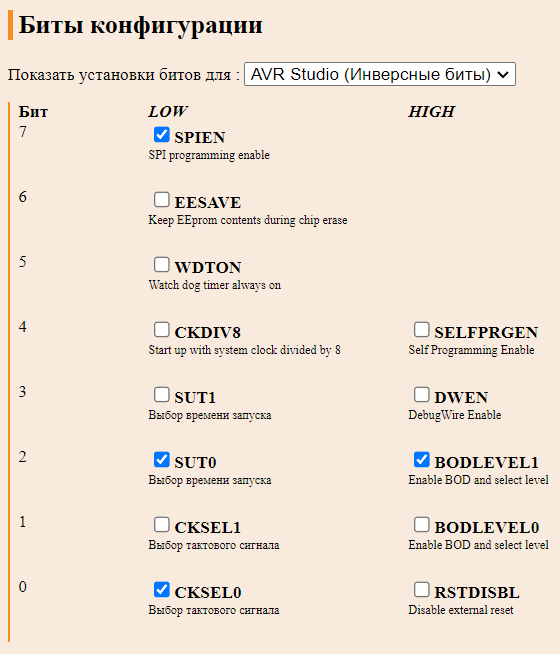Uncheck the CKSEL0 checkbox
Image resolution: width=560 pixels, height=654 pixels.
[x=161, y=590]
